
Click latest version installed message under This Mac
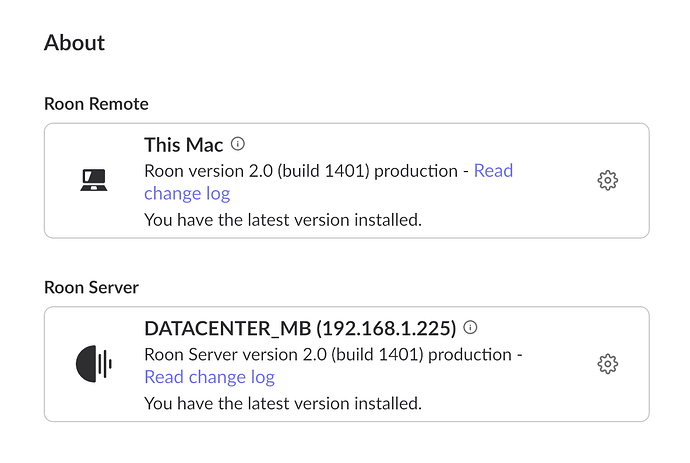tap(283, 220)
